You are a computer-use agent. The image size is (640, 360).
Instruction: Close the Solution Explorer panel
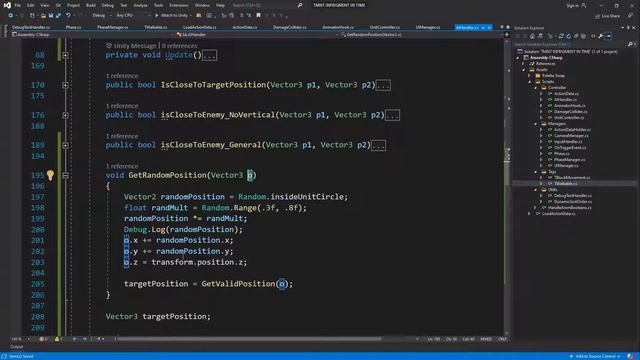click(634, 28)
